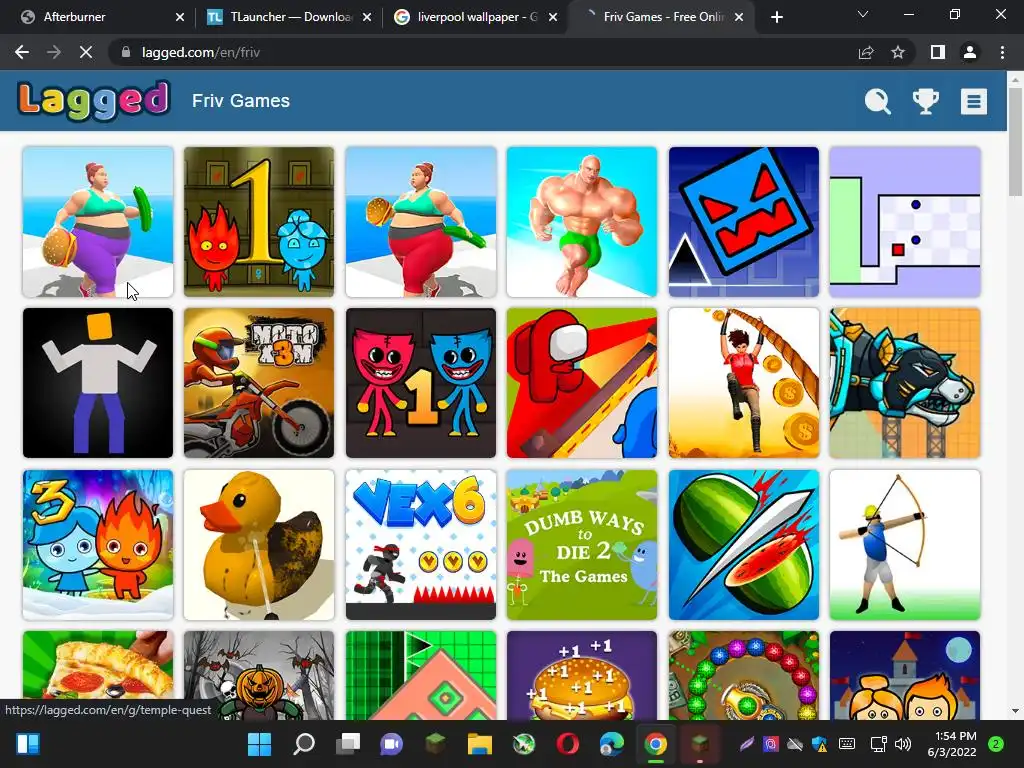Open the notification badge showing 2
This screenshot has width=1024, height=768.
996,744
